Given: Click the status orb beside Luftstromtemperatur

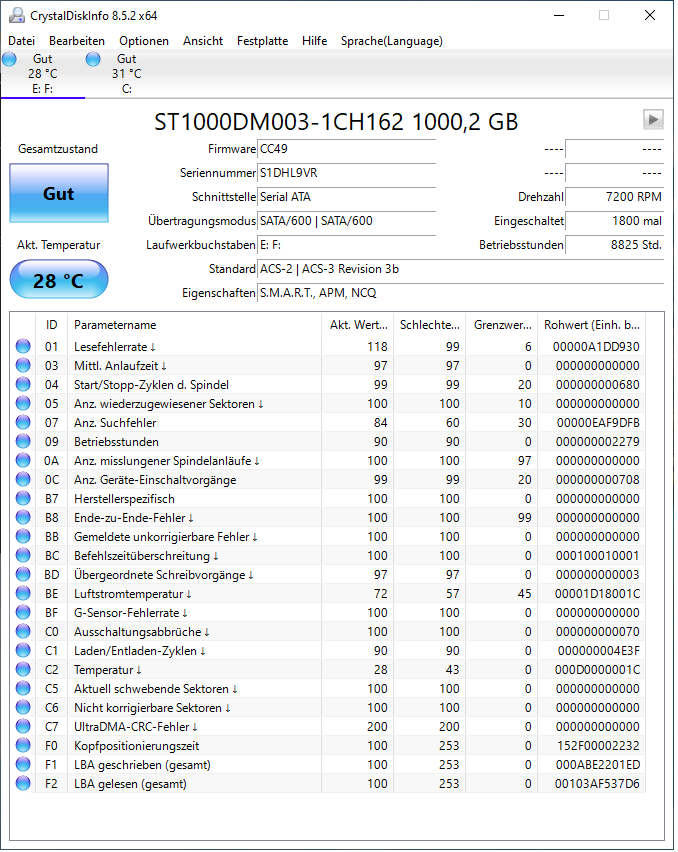Looking at the screenshot, I should coord(23,596).
